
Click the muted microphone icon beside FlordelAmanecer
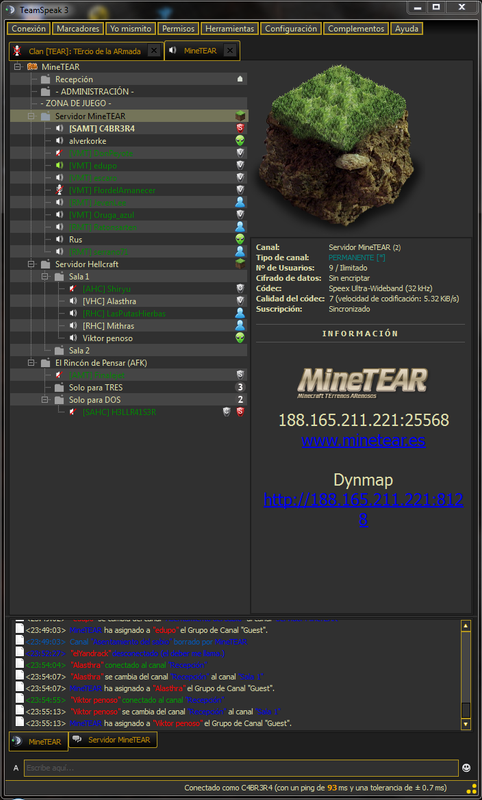tap(59, 190)
